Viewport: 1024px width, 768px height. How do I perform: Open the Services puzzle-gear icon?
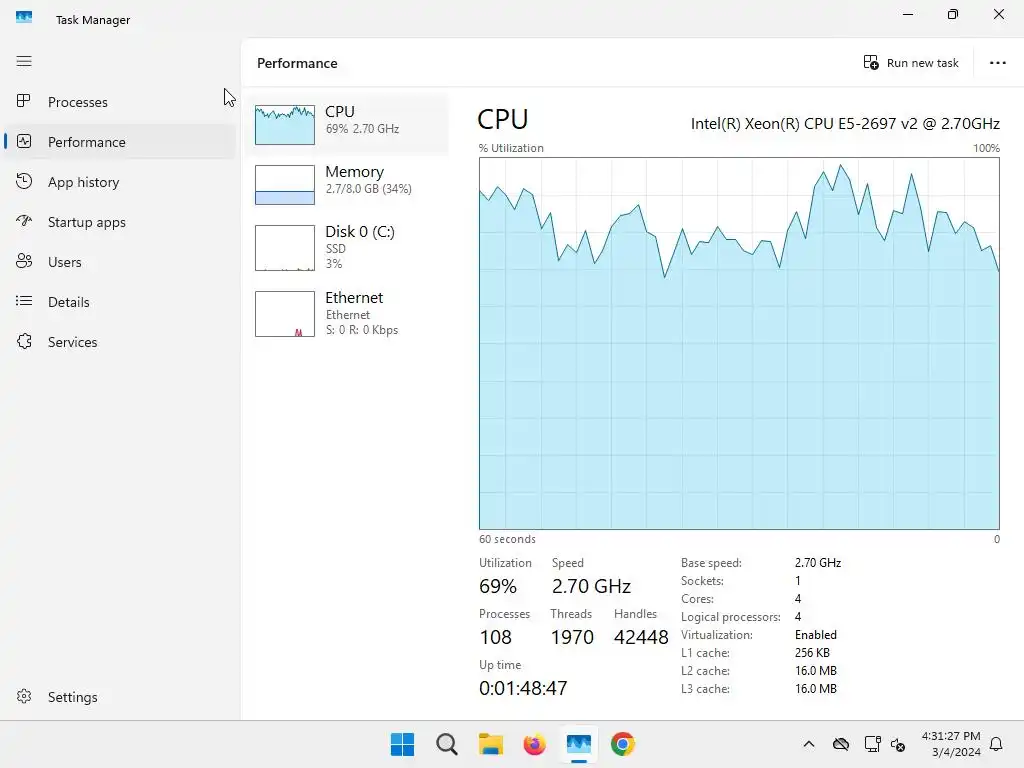point(24,342)
